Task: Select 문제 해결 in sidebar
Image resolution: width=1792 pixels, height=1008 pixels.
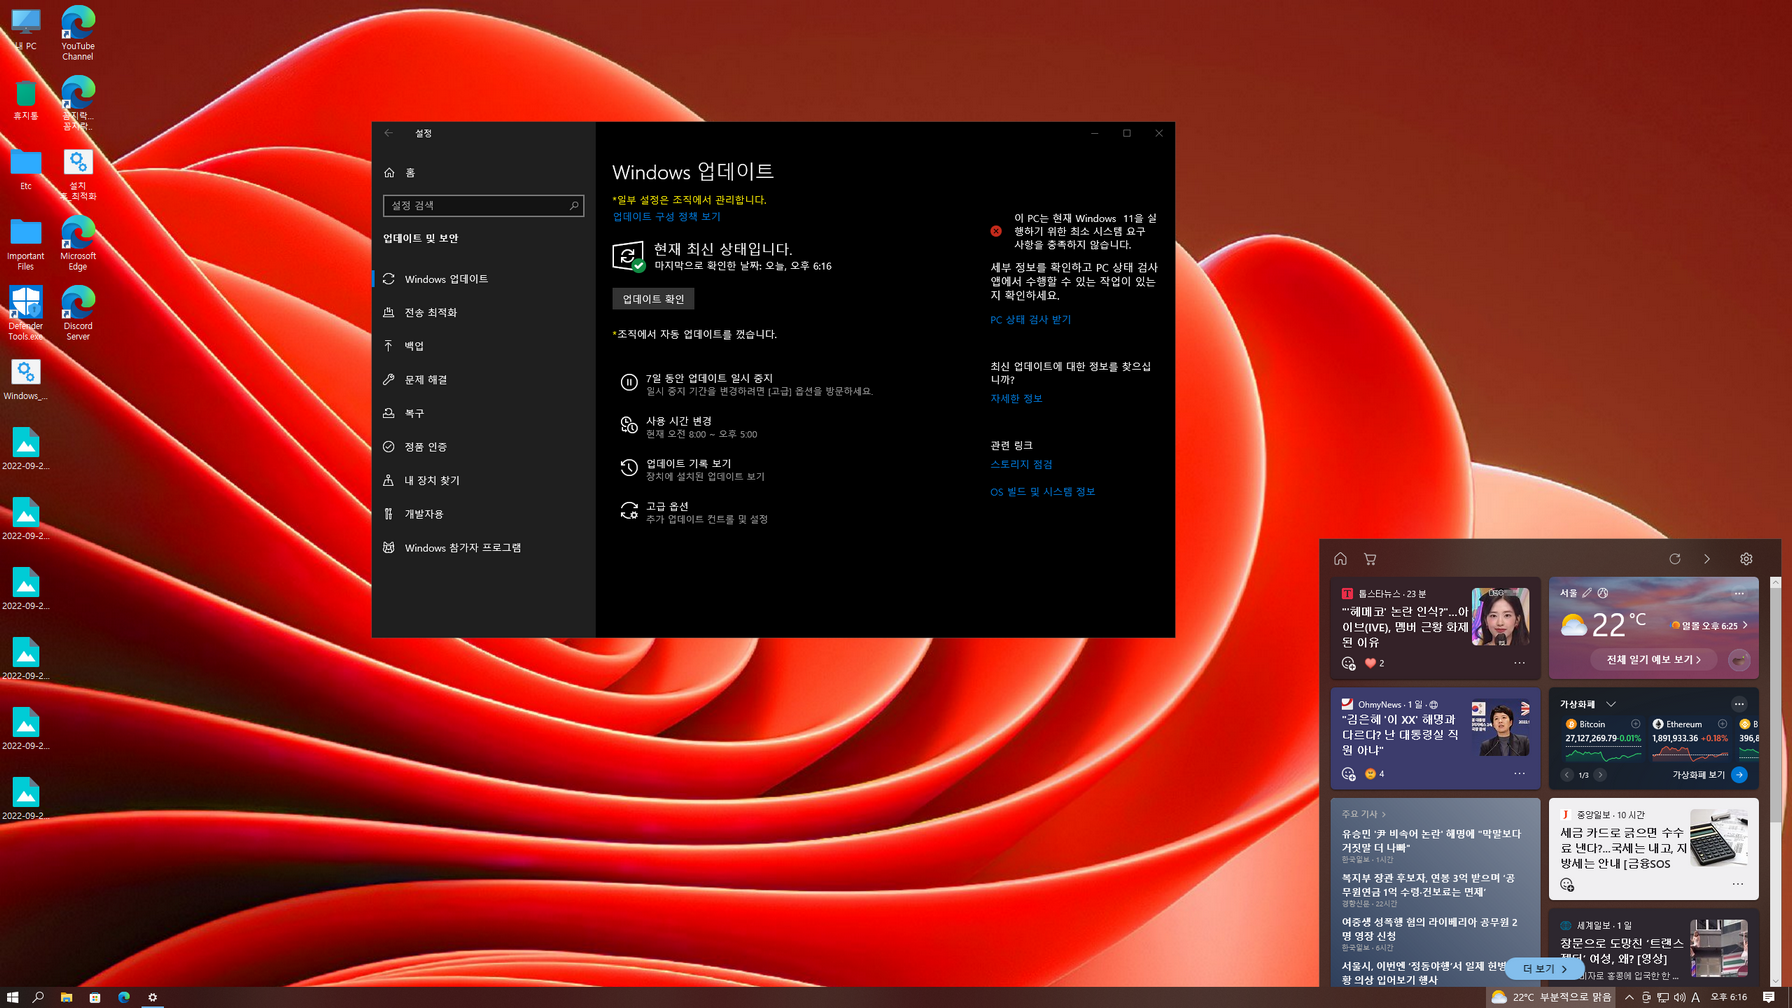Action: (484, 380)
